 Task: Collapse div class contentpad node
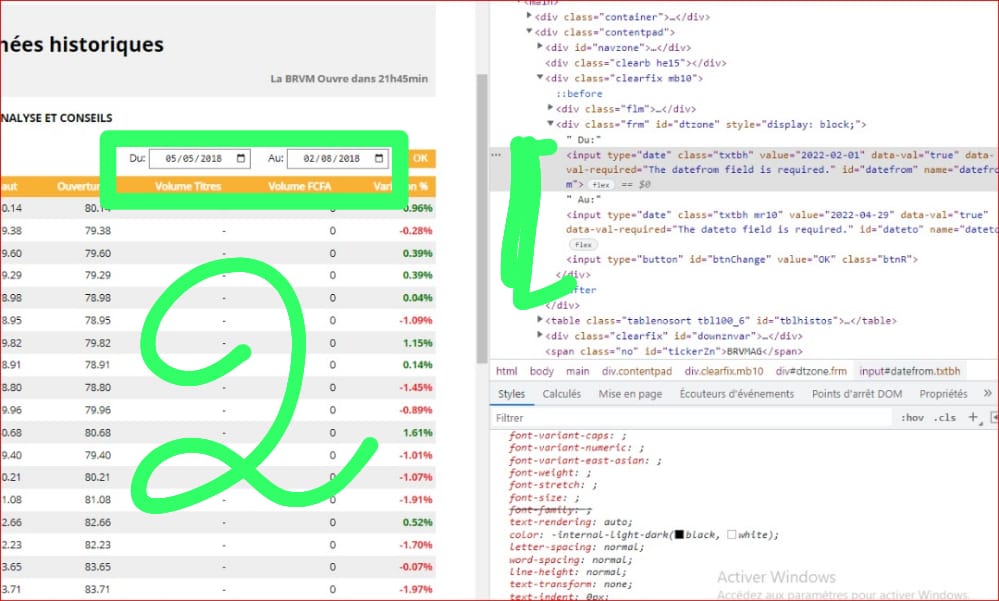point(529,31)
